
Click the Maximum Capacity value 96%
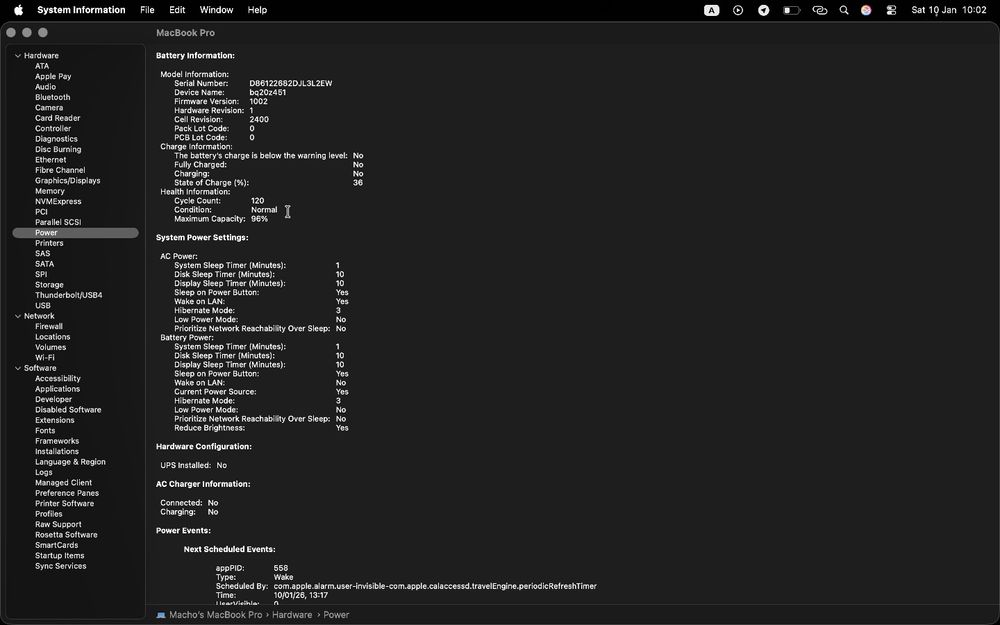click(x=260, y=219)
